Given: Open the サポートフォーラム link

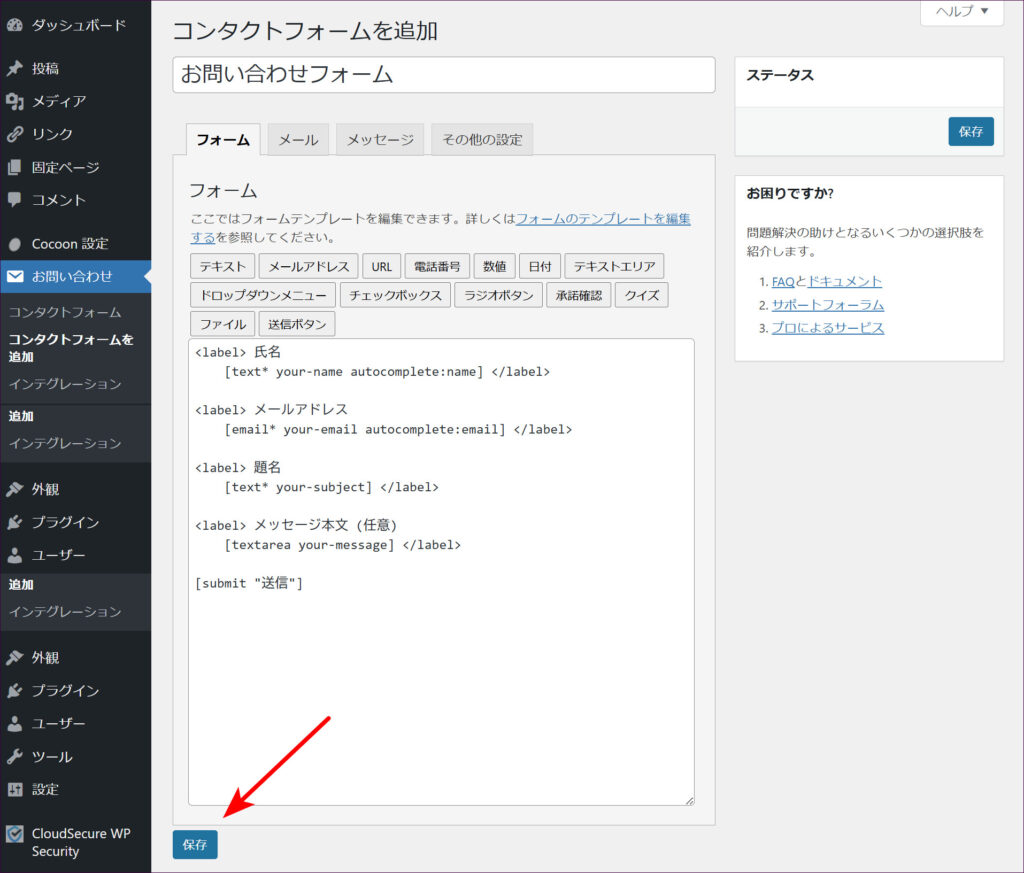Looking at the screenshot, I should pyautogui.click(x=827, y=305).
